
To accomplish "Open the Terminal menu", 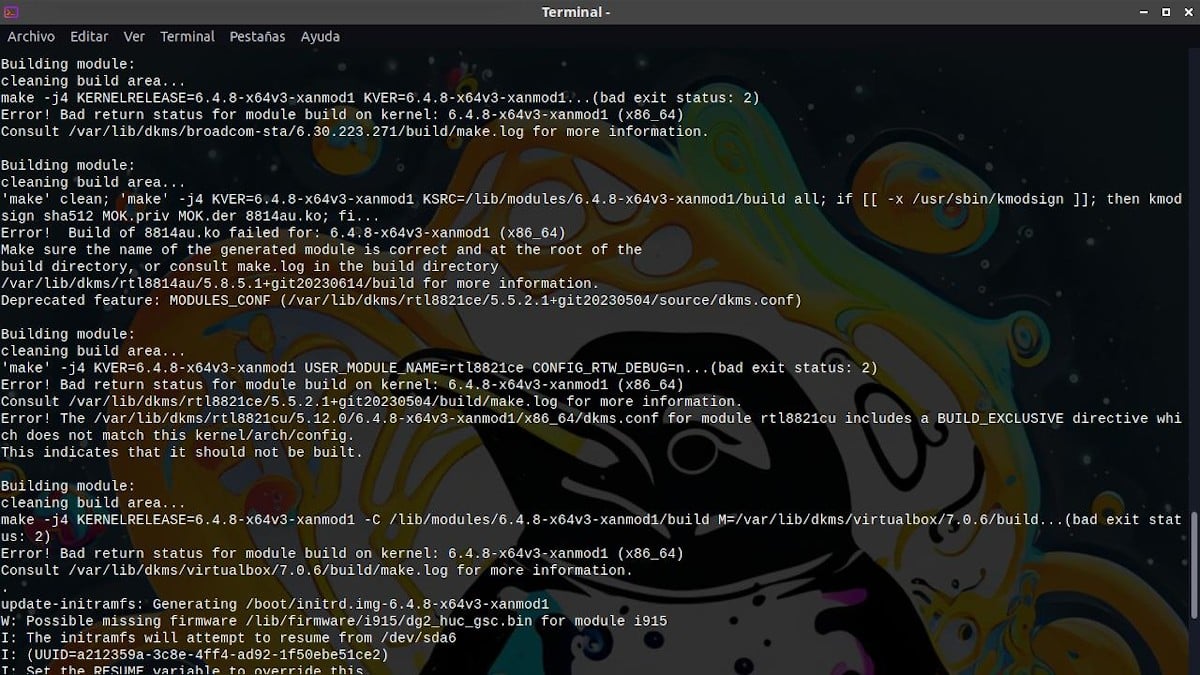I will [187, 36].
